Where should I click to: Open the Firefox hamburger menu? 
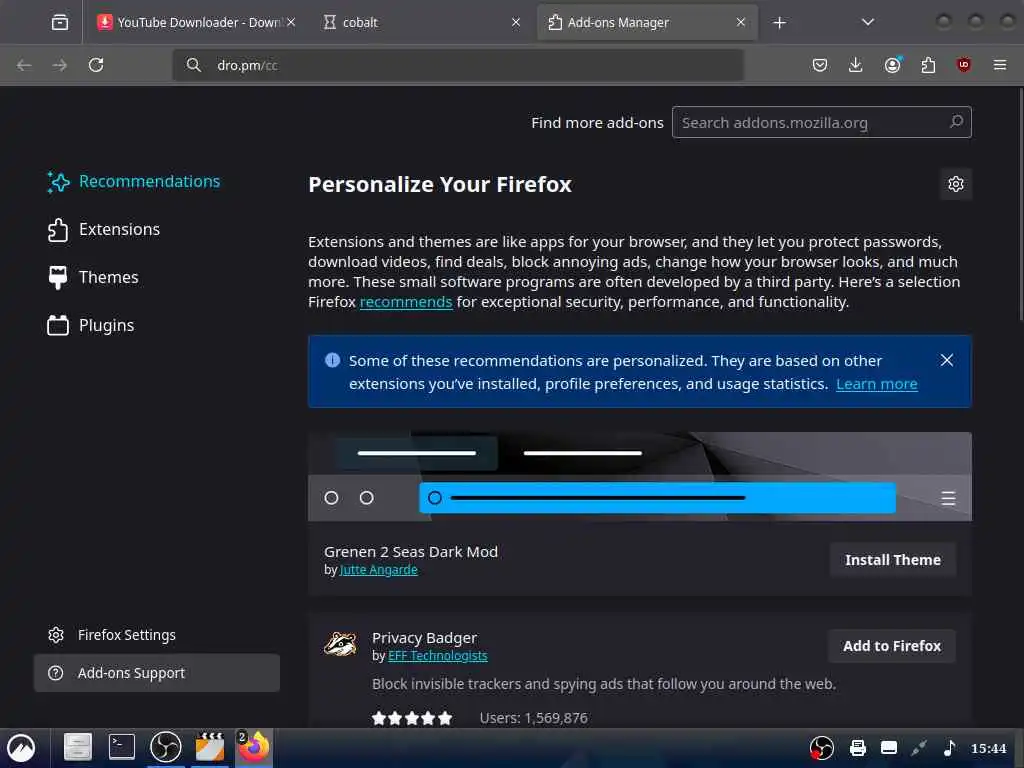999,65
